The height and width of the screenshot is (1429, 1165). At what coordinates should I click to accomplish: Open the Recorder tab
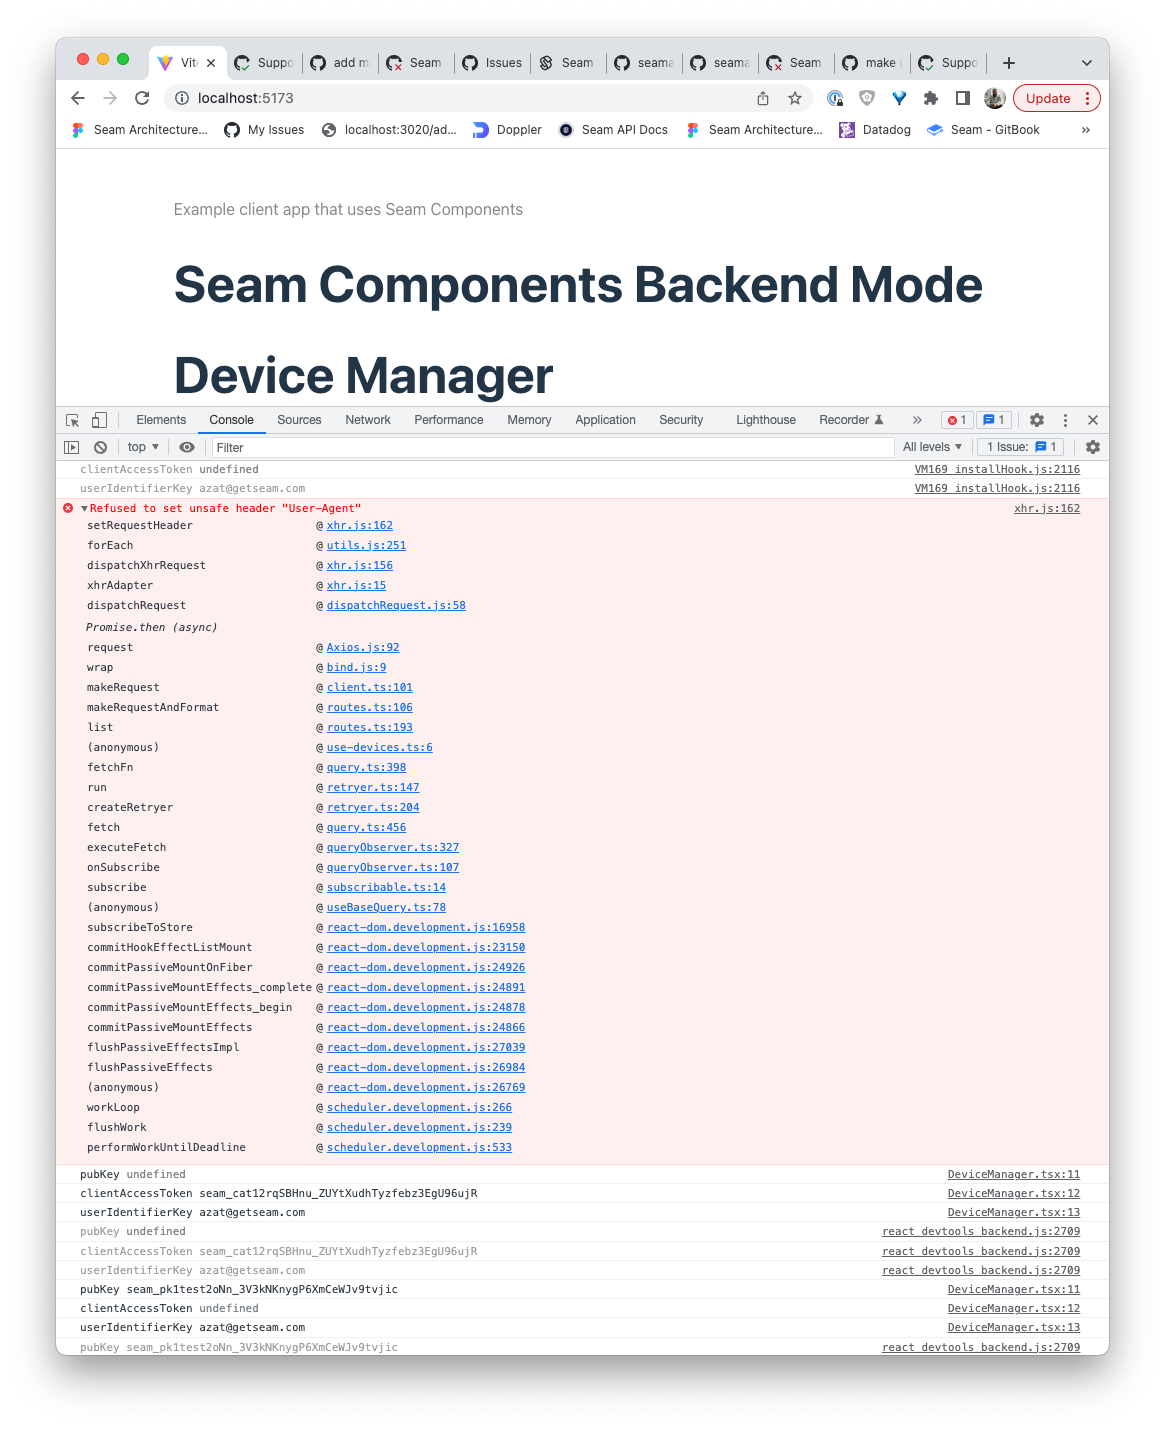(851, 420)
